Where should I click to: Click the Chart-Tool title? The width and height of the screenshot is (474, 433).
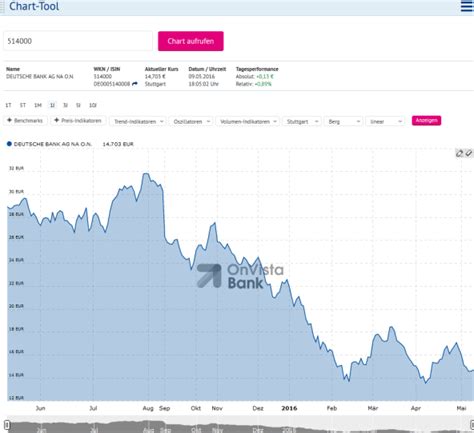click(x=34, y=6)
